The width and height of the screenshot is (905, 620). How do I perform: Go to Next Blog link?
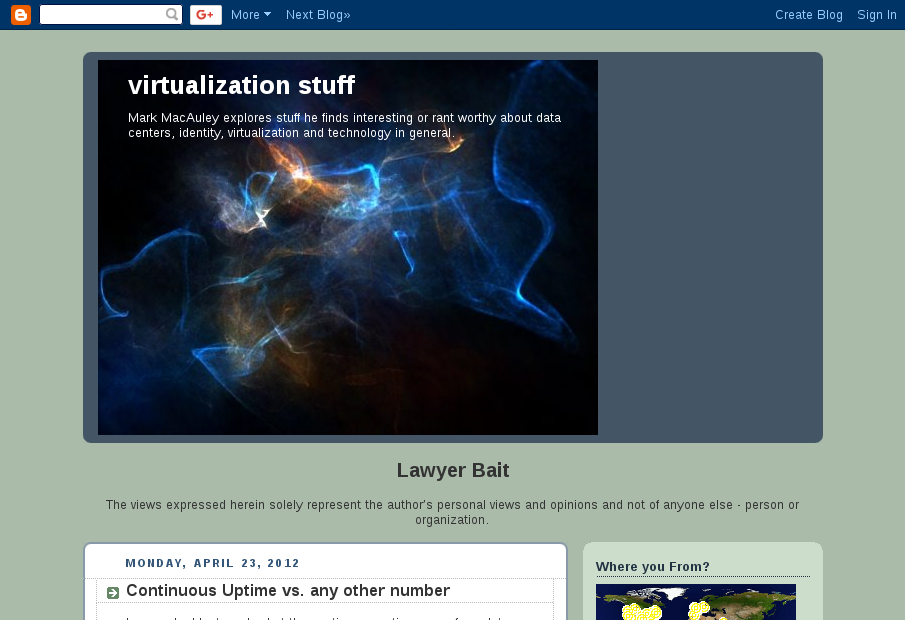click(318, 15)
